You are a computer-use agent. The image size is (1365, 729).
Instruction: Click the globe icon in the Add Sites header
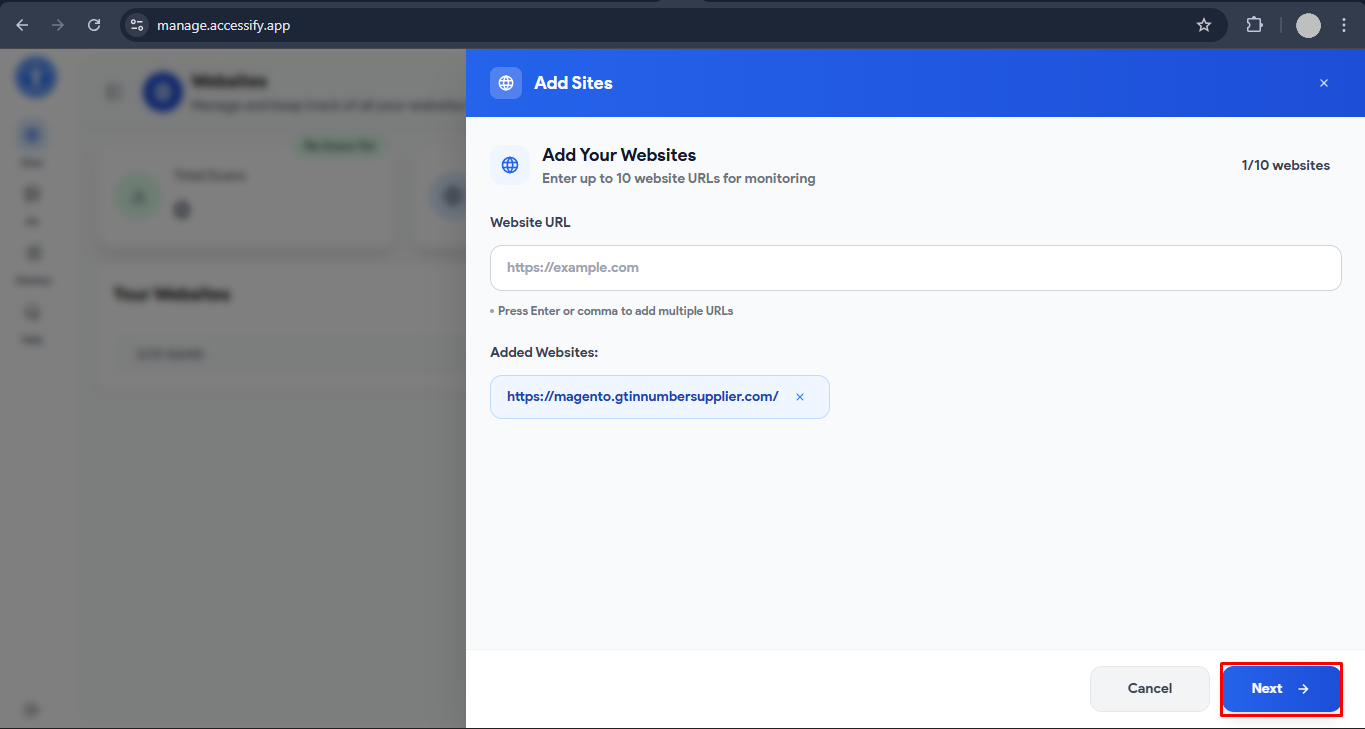tap(506, 83)
